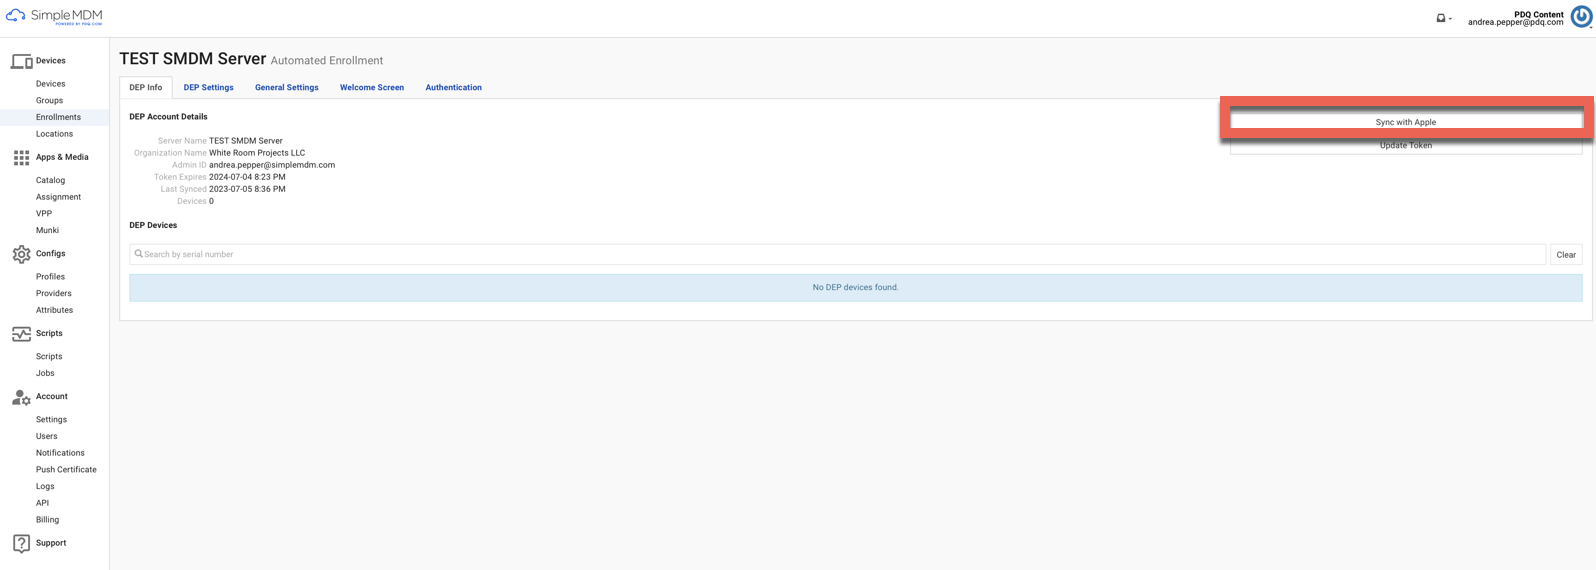Open Munki in the sidebar
This screenshot has width=1596, height=570.
click(x=47, y=231)
